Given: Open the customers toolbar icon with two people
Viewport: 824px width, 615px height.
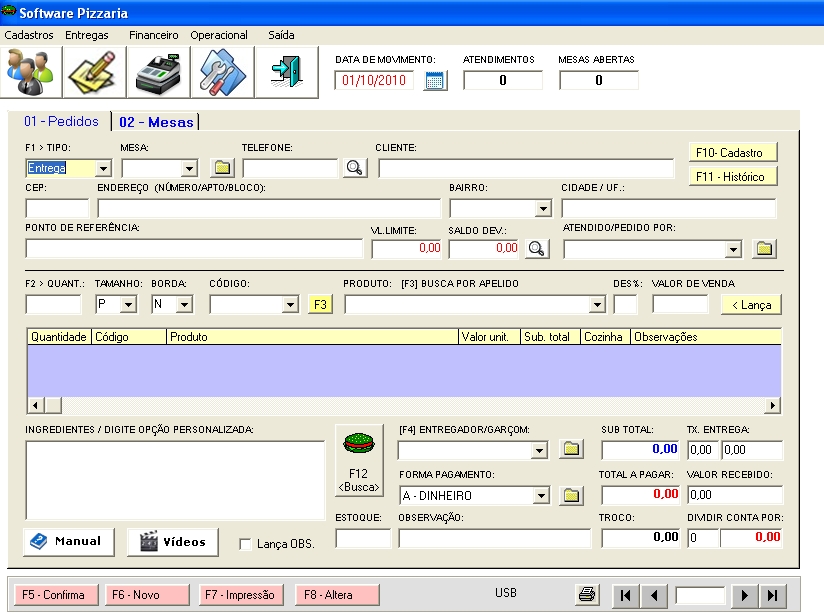Looking at the screenshot, I should [32, 72].
